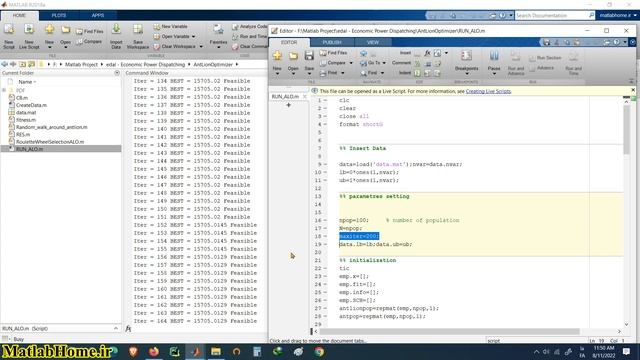Expand Find dropdown in Editor
Viewport: 640px width, 360px height.
(382, 73)
